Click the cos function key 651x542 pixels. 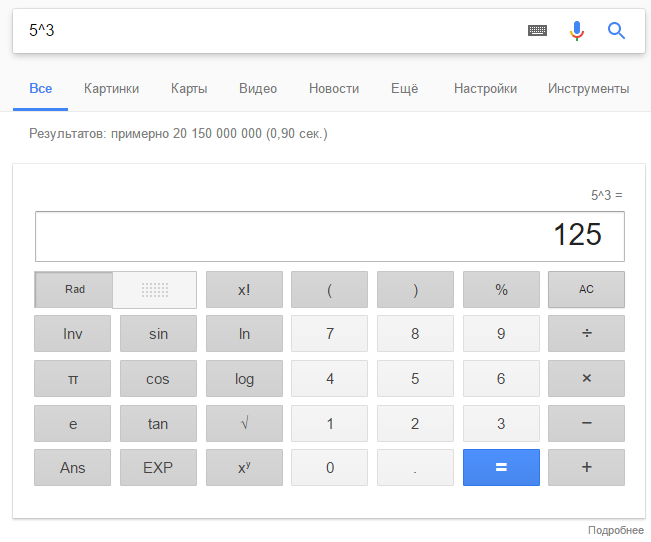coord(158,378)
